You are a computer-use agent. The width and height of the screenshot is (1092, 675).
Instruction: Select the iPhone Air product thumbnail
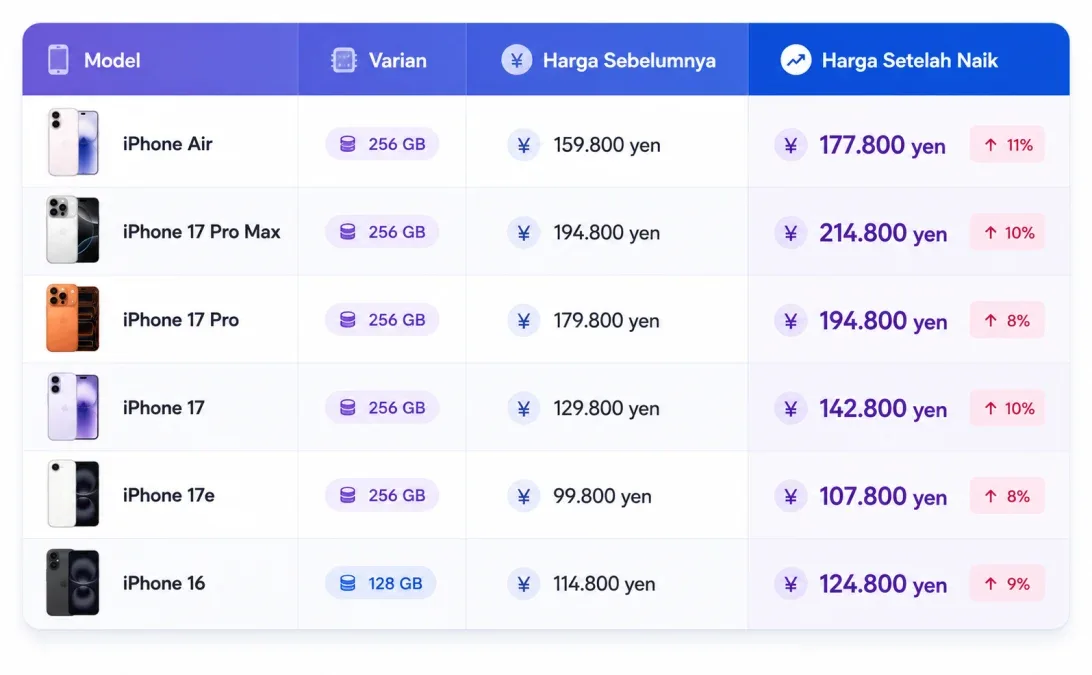tap(73, 142)
